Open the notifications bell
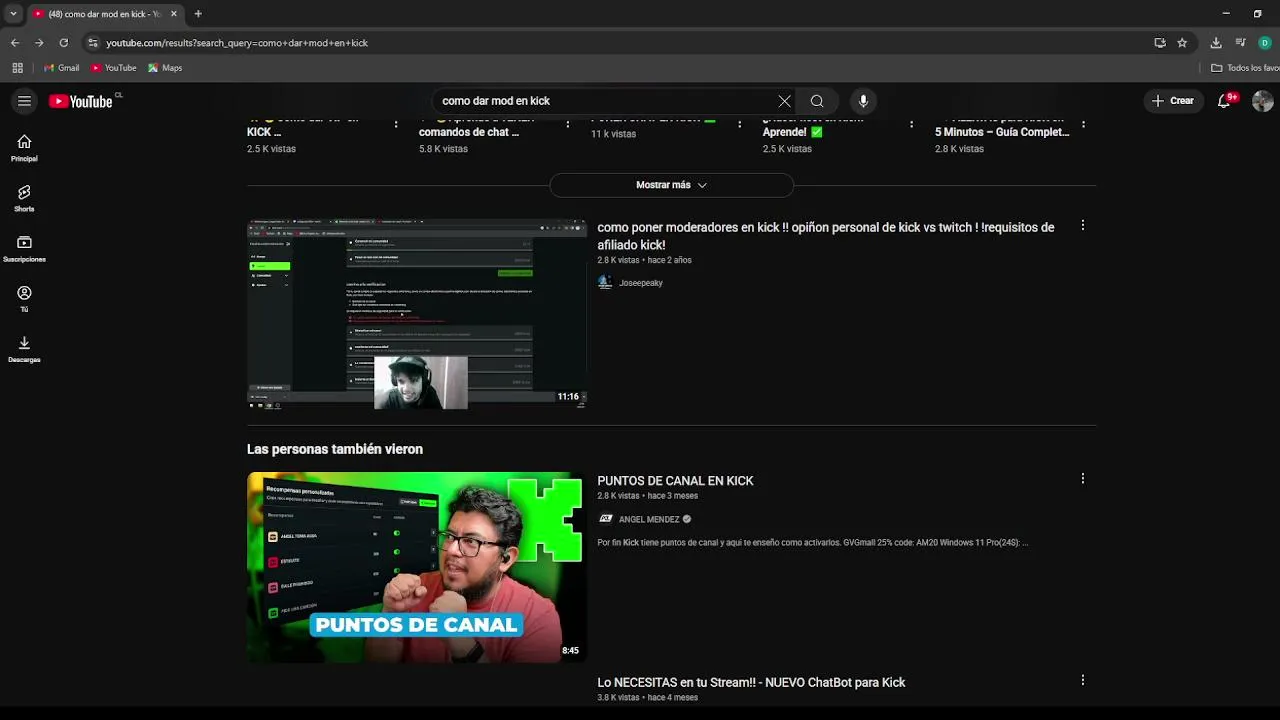 1224,101
